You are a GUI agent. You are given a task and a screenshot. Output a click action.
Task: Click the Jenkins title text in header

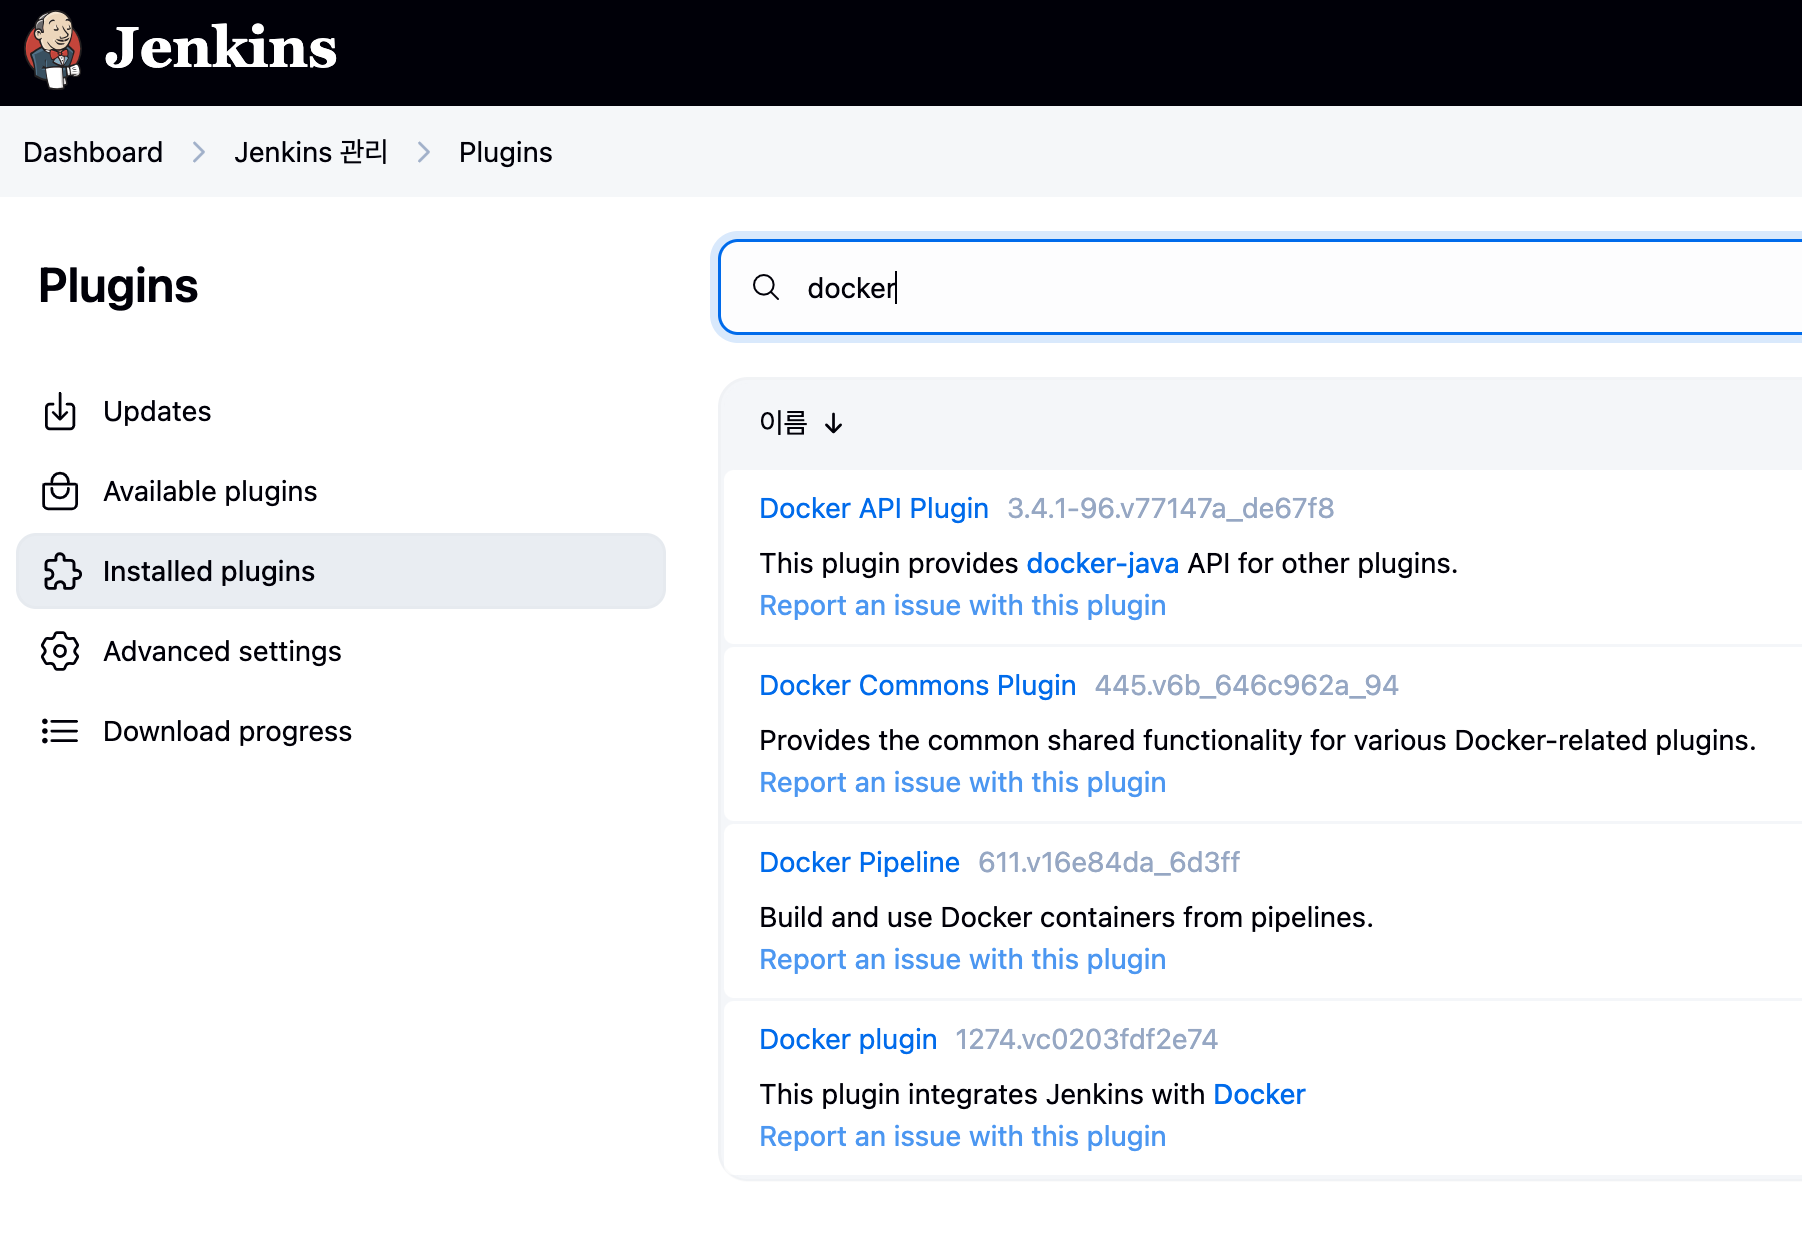221,48
